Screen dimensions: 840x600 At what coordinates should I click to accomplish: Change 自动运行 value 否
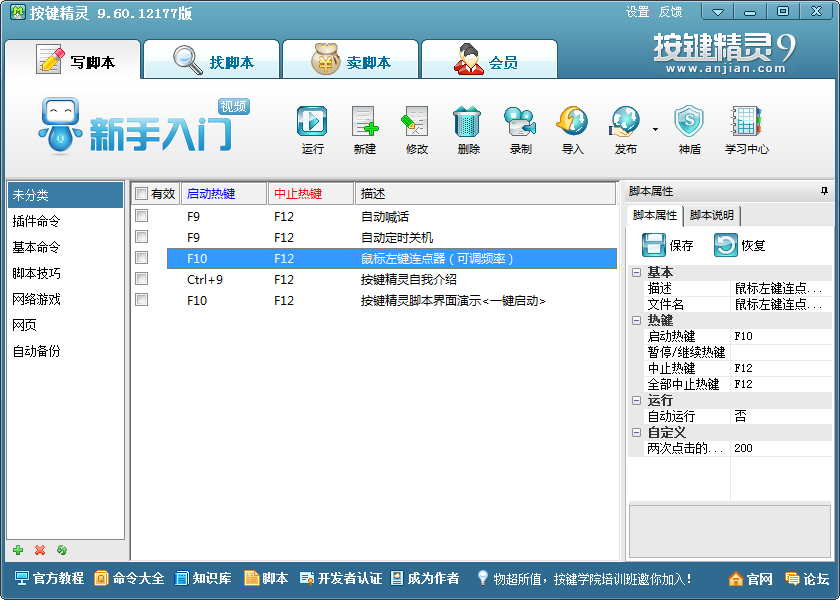[x=781, y=416]
